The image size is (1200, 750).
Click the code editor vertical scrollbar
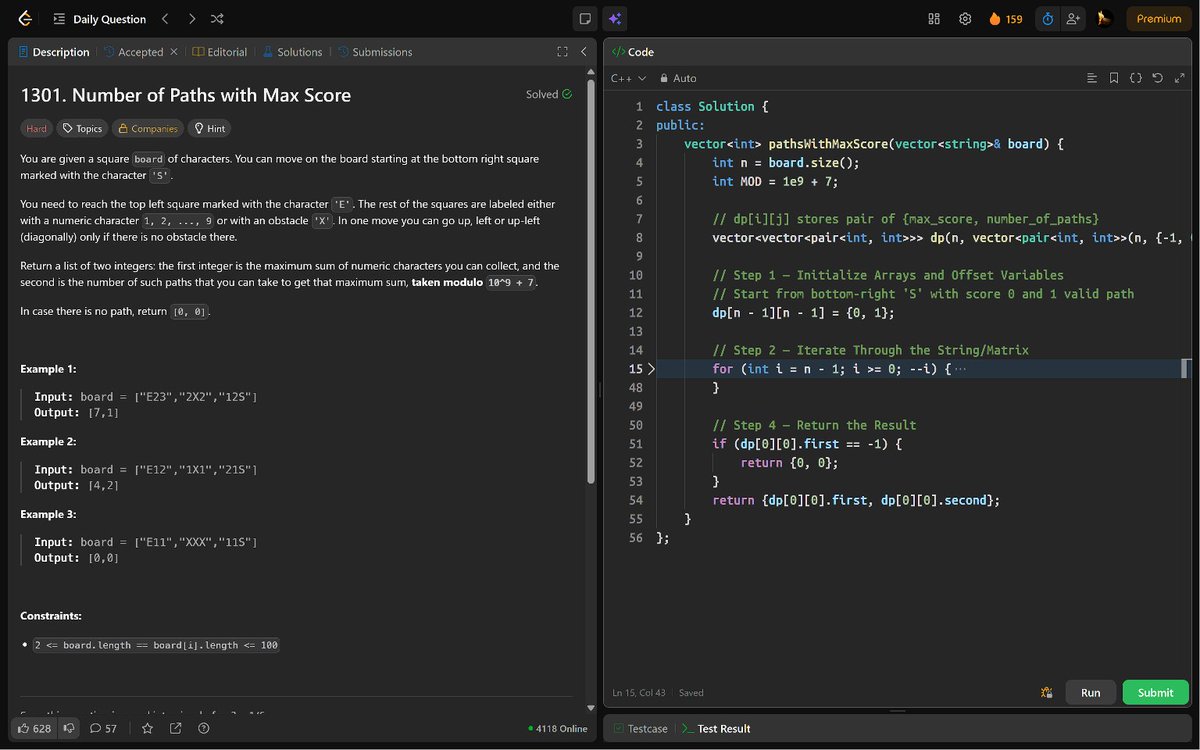coord(1186,369)
